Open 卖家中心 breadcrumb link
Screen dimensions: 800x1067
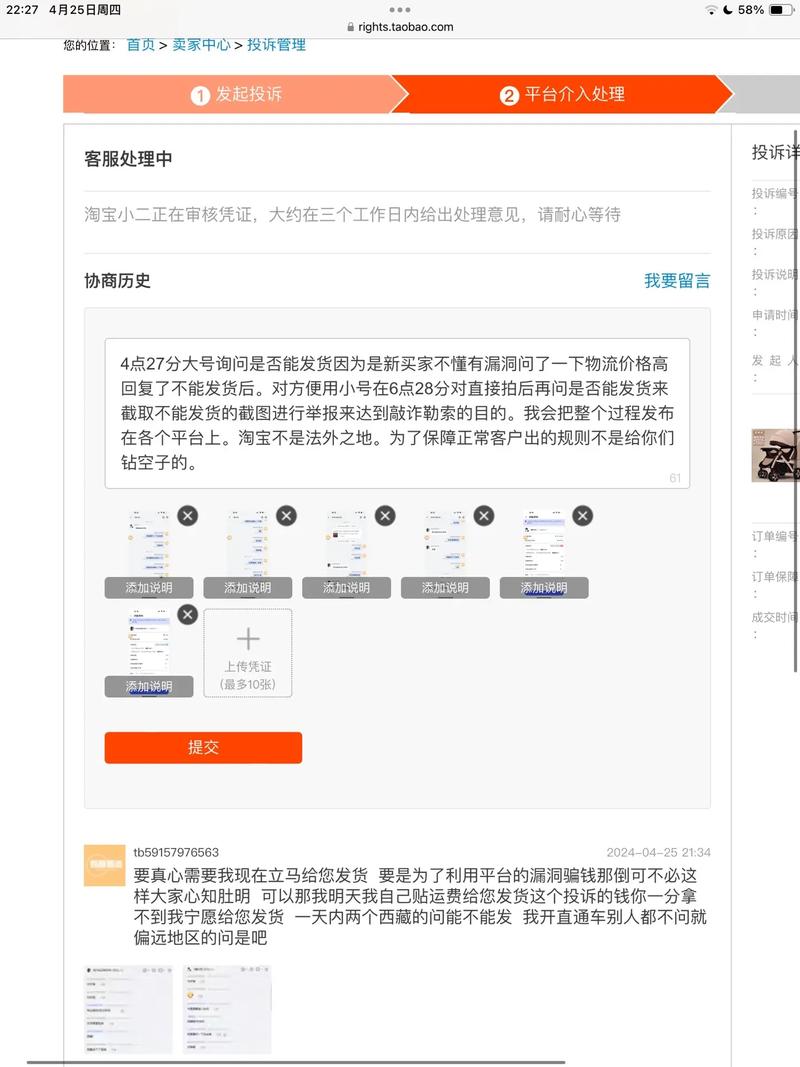tap(201, 45)
